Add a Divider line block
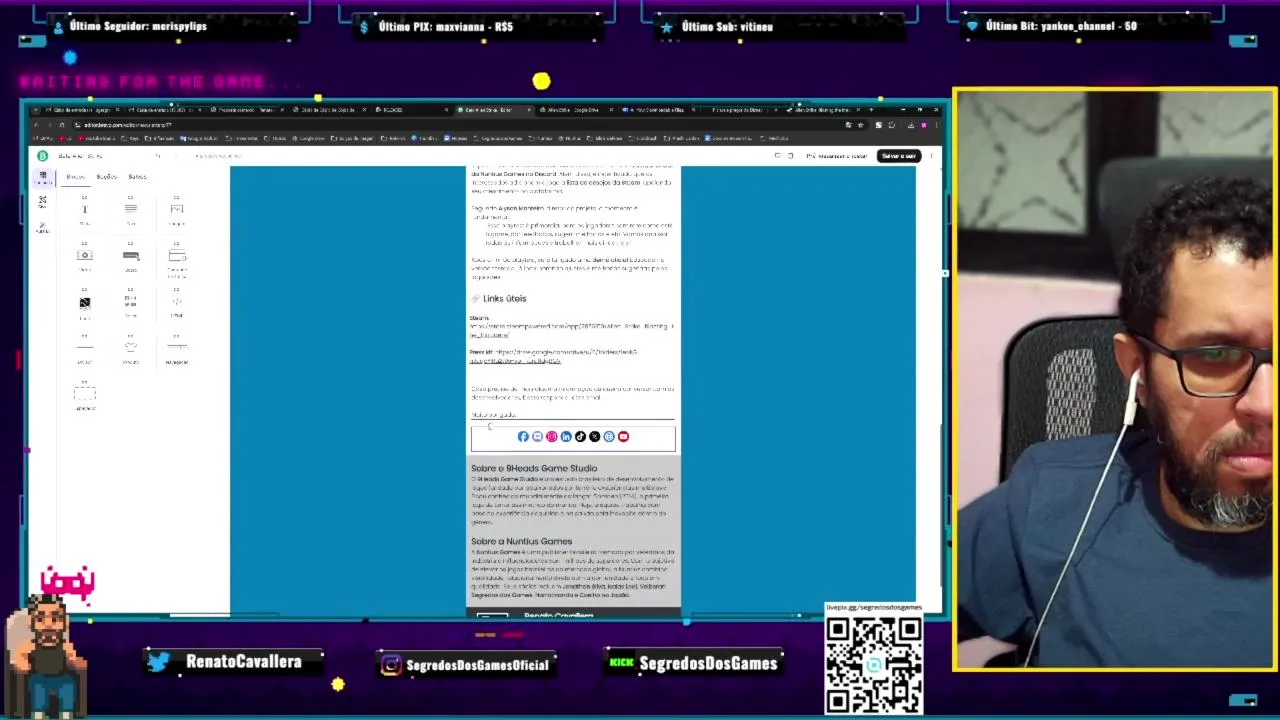The width and height of the screenshot is (1280, 720). coord(85,351)
